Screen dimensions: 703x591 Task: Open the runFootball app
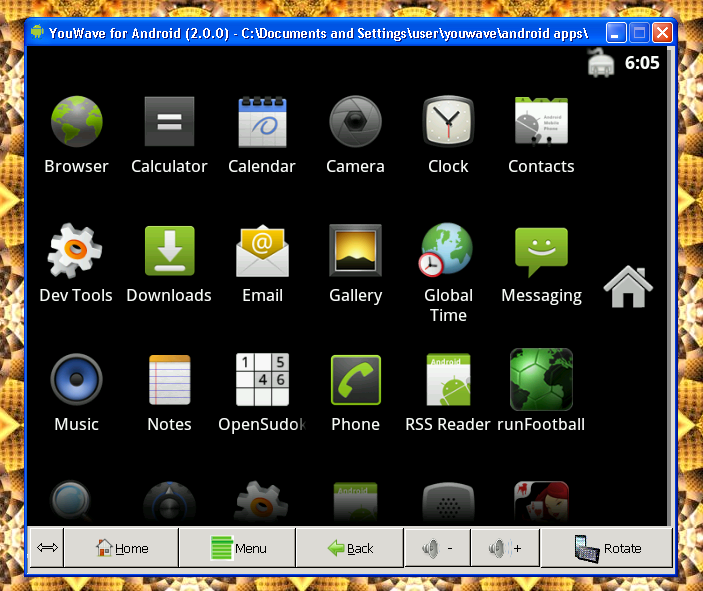(x=541, y=380)
